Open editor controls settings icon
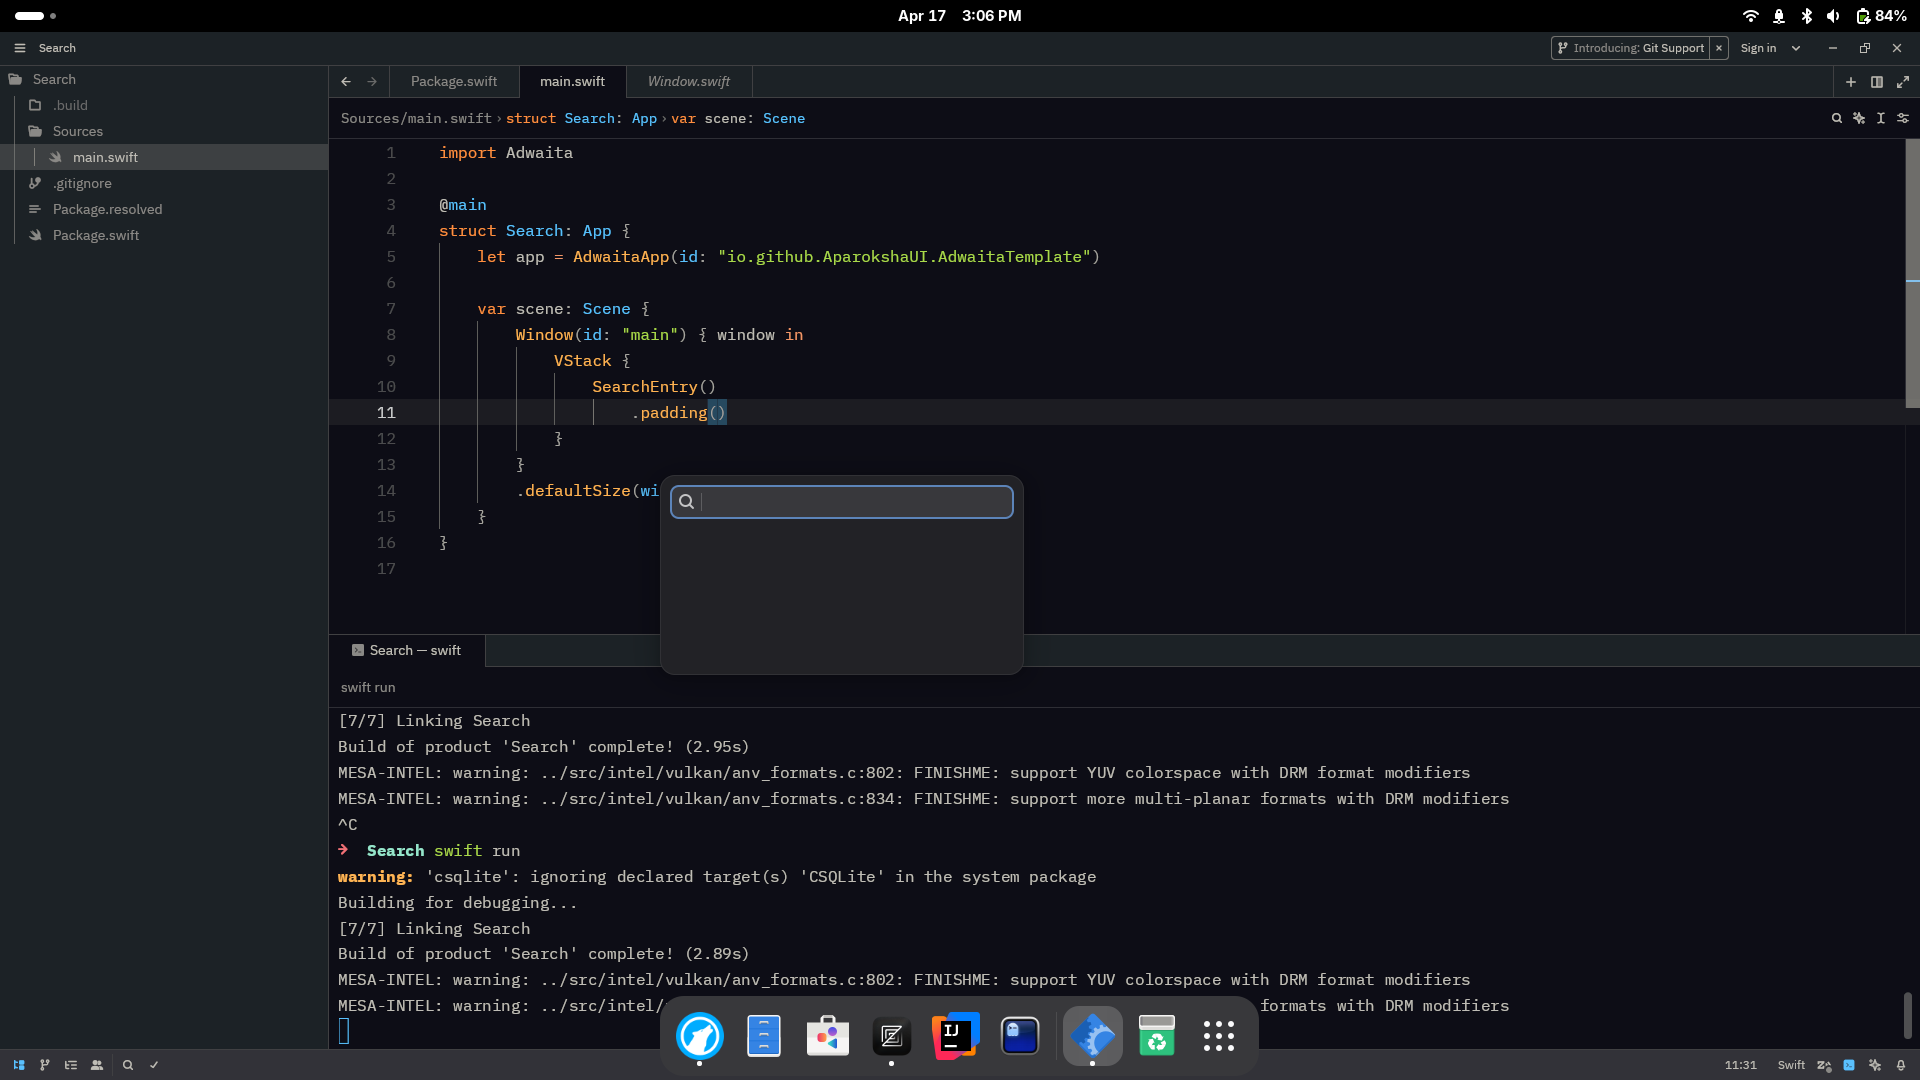The image size is (1920, 1080). pos(1903,118)
